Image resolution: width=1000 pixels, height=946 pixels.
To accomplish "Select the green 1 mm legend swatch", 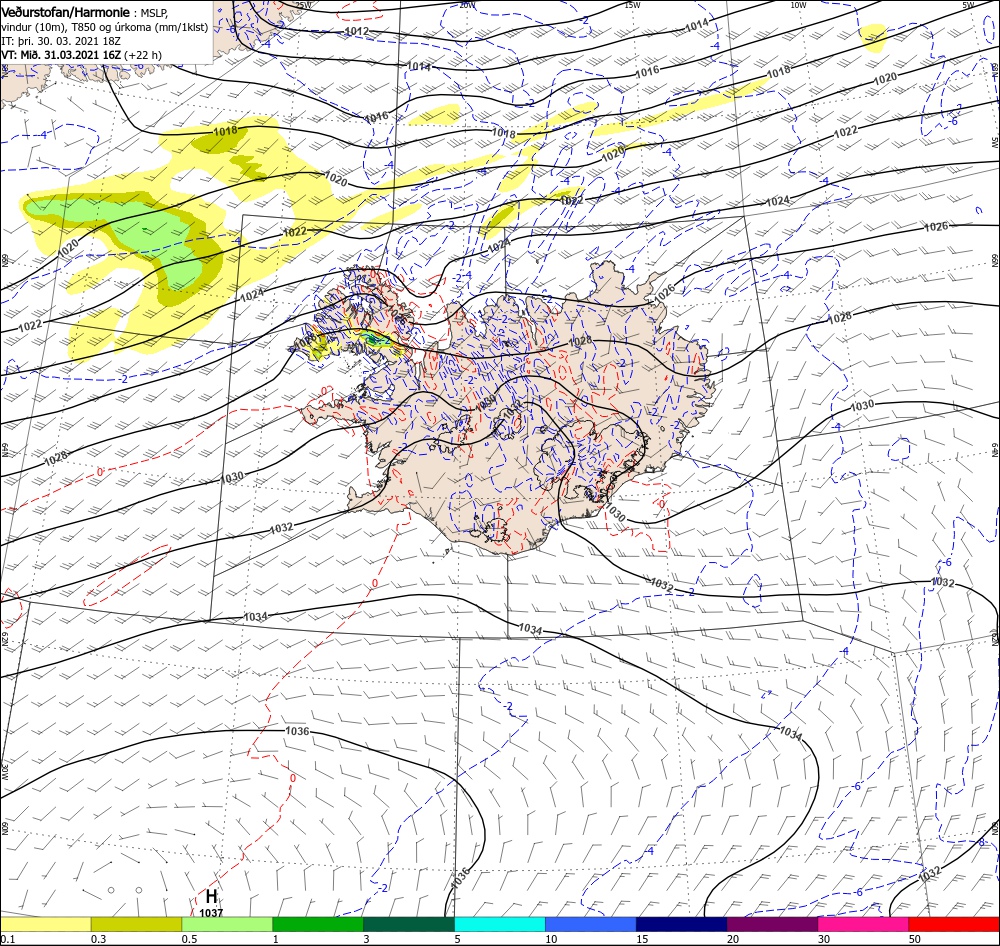I will point(318,924).
